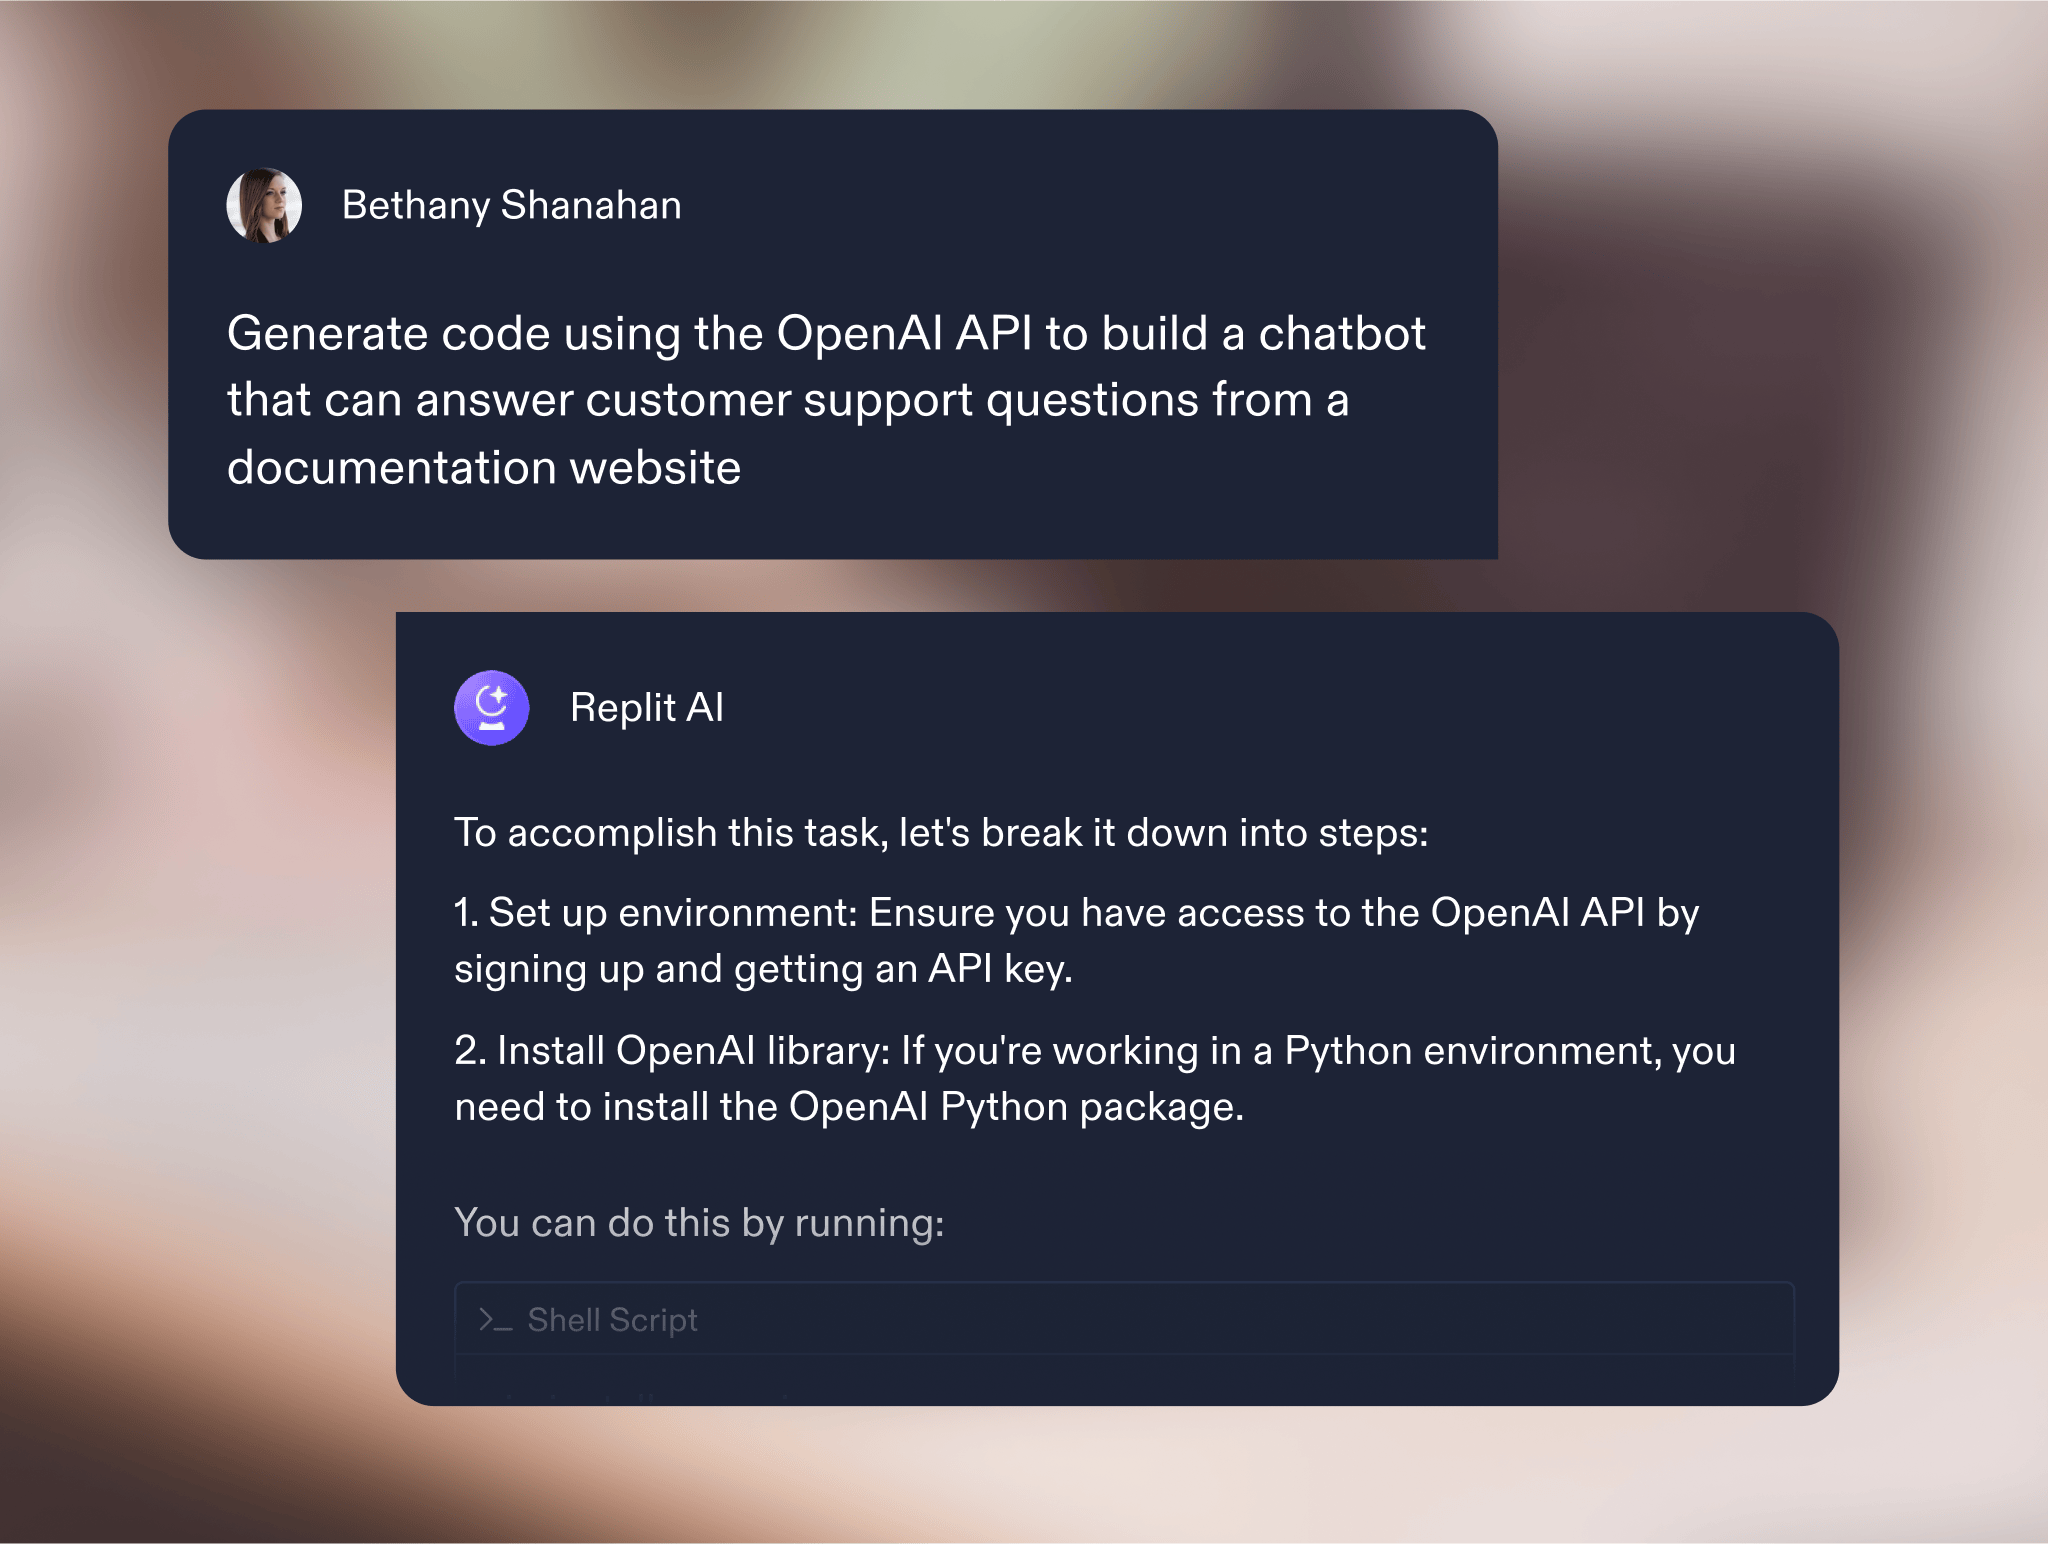This screenshot has height=1544, width=2048.
Task: Click the 'Generate code using the OpenAI API' line
Action: click(x=825, y=333)
